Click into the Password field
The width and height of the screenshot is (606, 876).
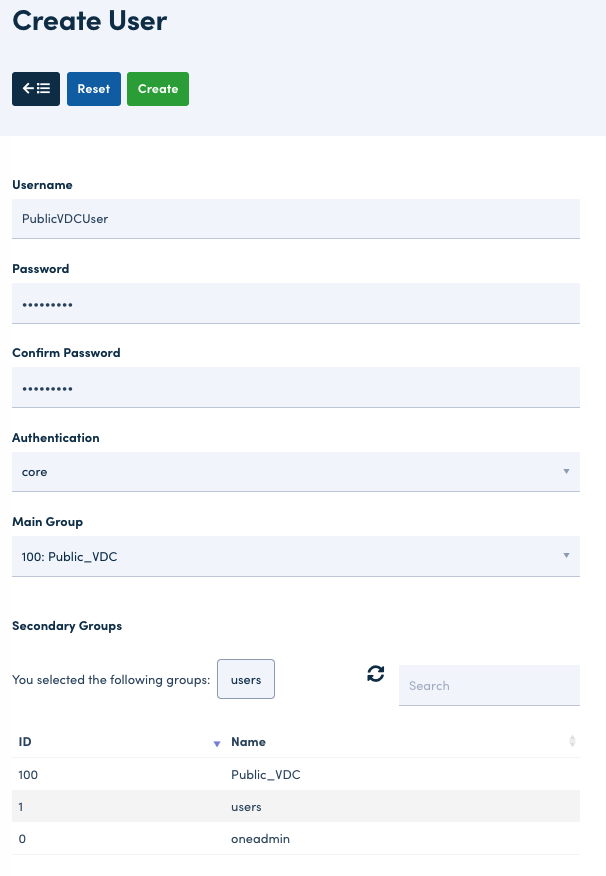coord(295,303)
